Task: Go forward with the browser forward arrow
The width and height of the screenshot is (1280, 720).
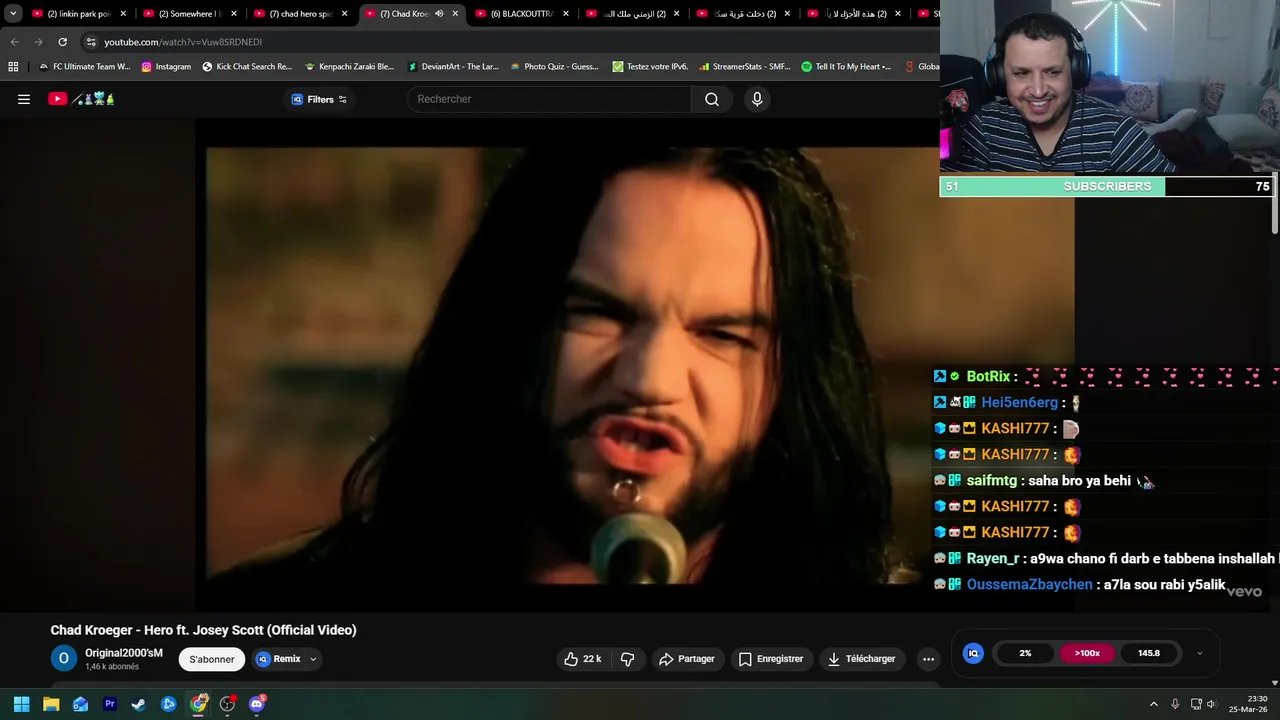Action: point(38,42)
